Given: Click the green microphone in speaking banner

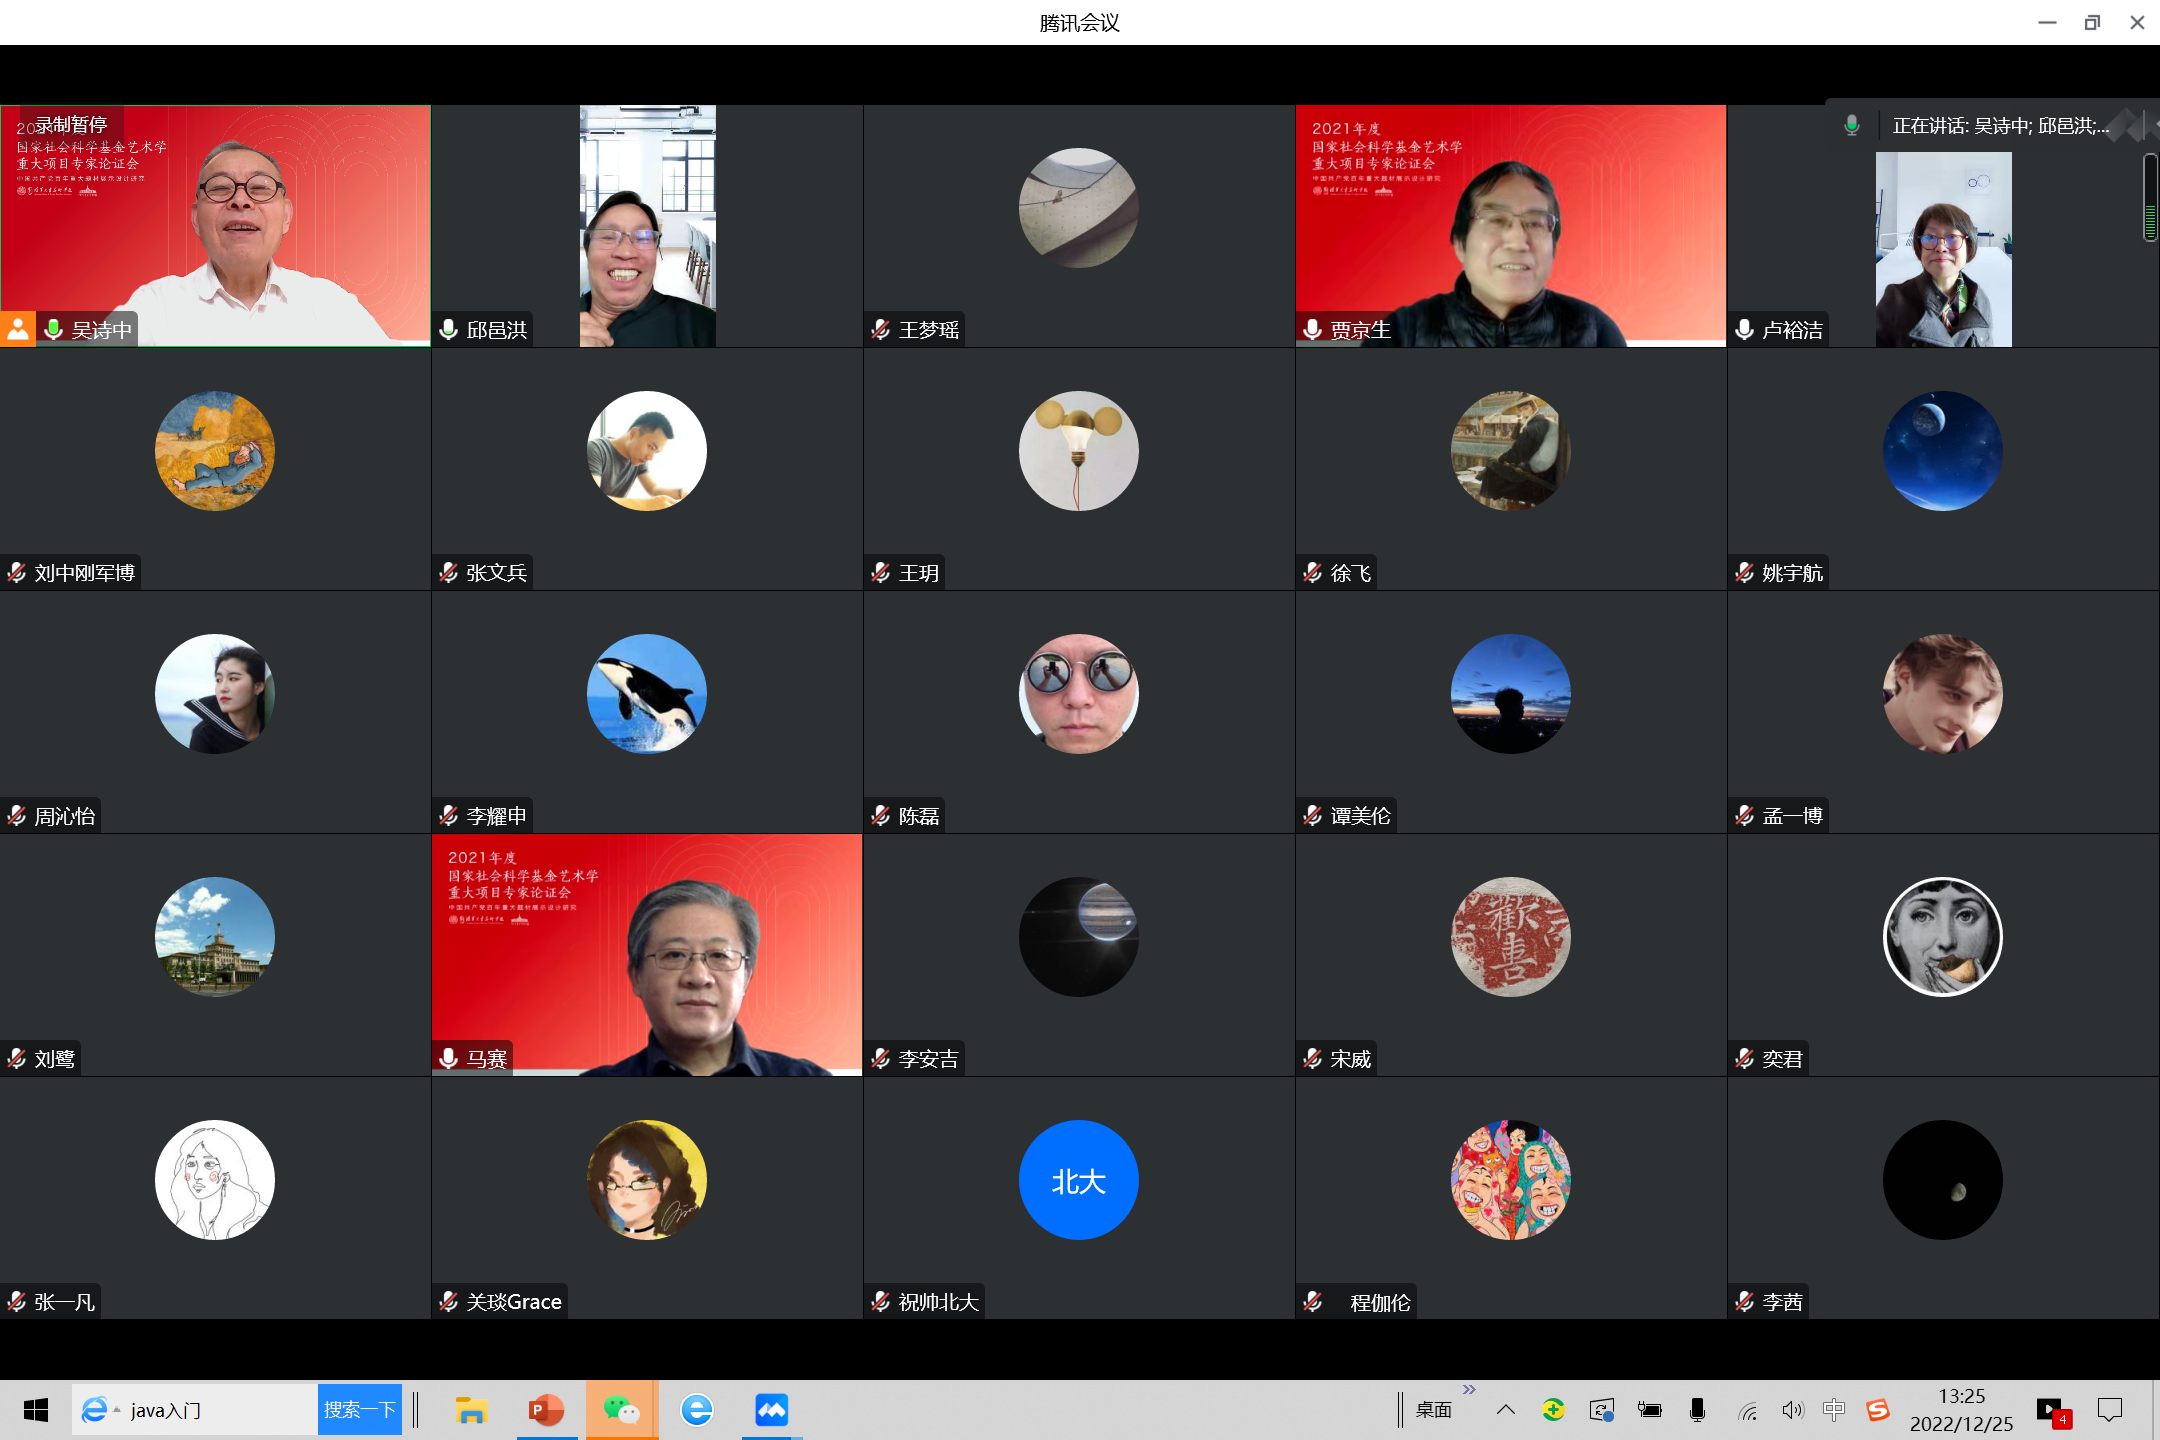Looking at the screenshot, I should coord(1852,126).
